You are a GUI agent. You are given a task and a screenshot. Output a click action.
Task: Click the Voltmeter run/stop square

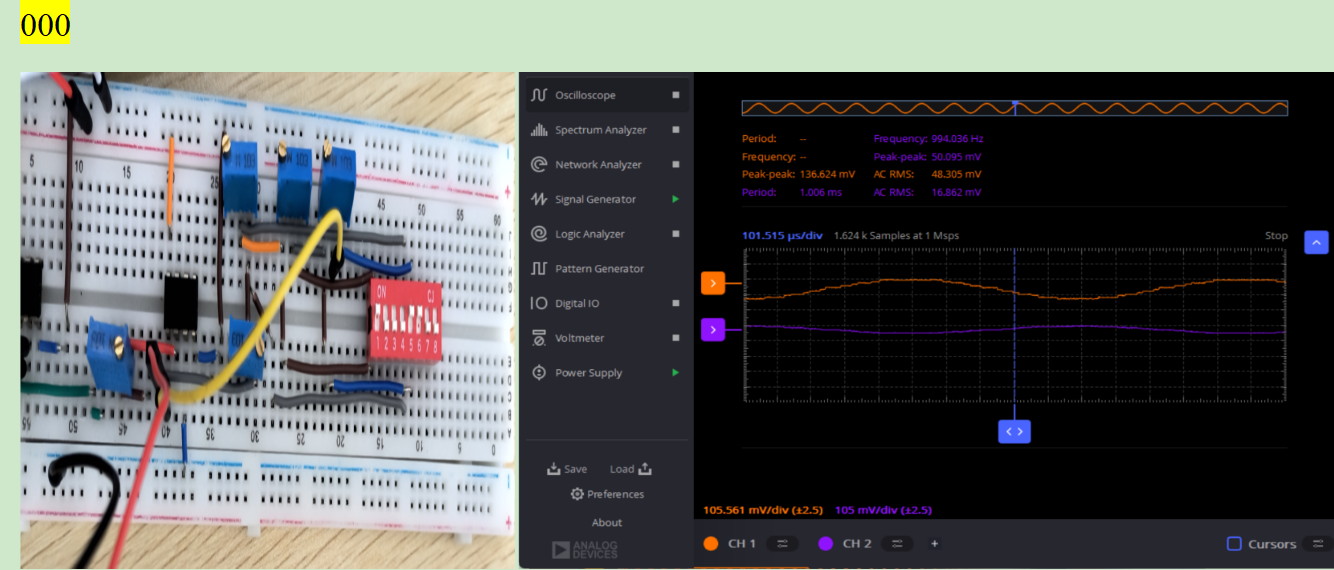(676, 338)
